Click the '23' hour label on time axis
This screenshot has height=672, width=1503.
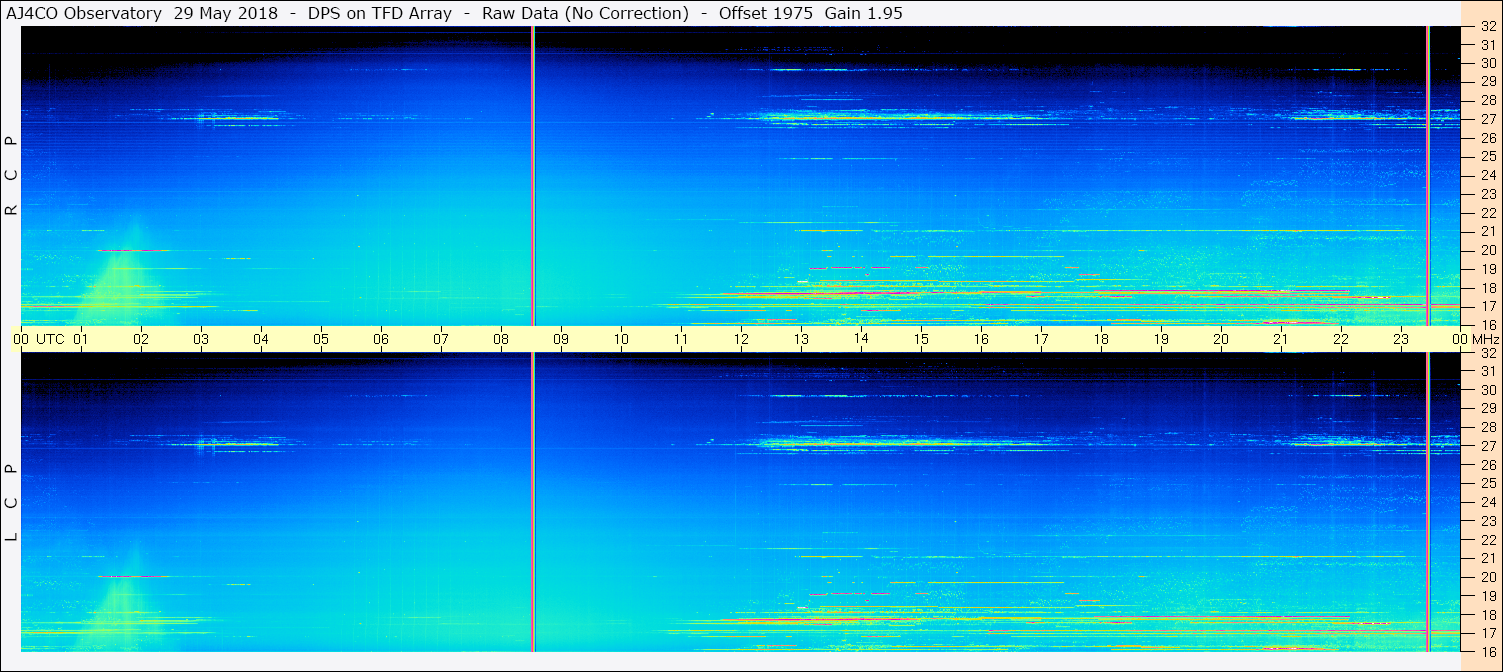(1401, 339)
